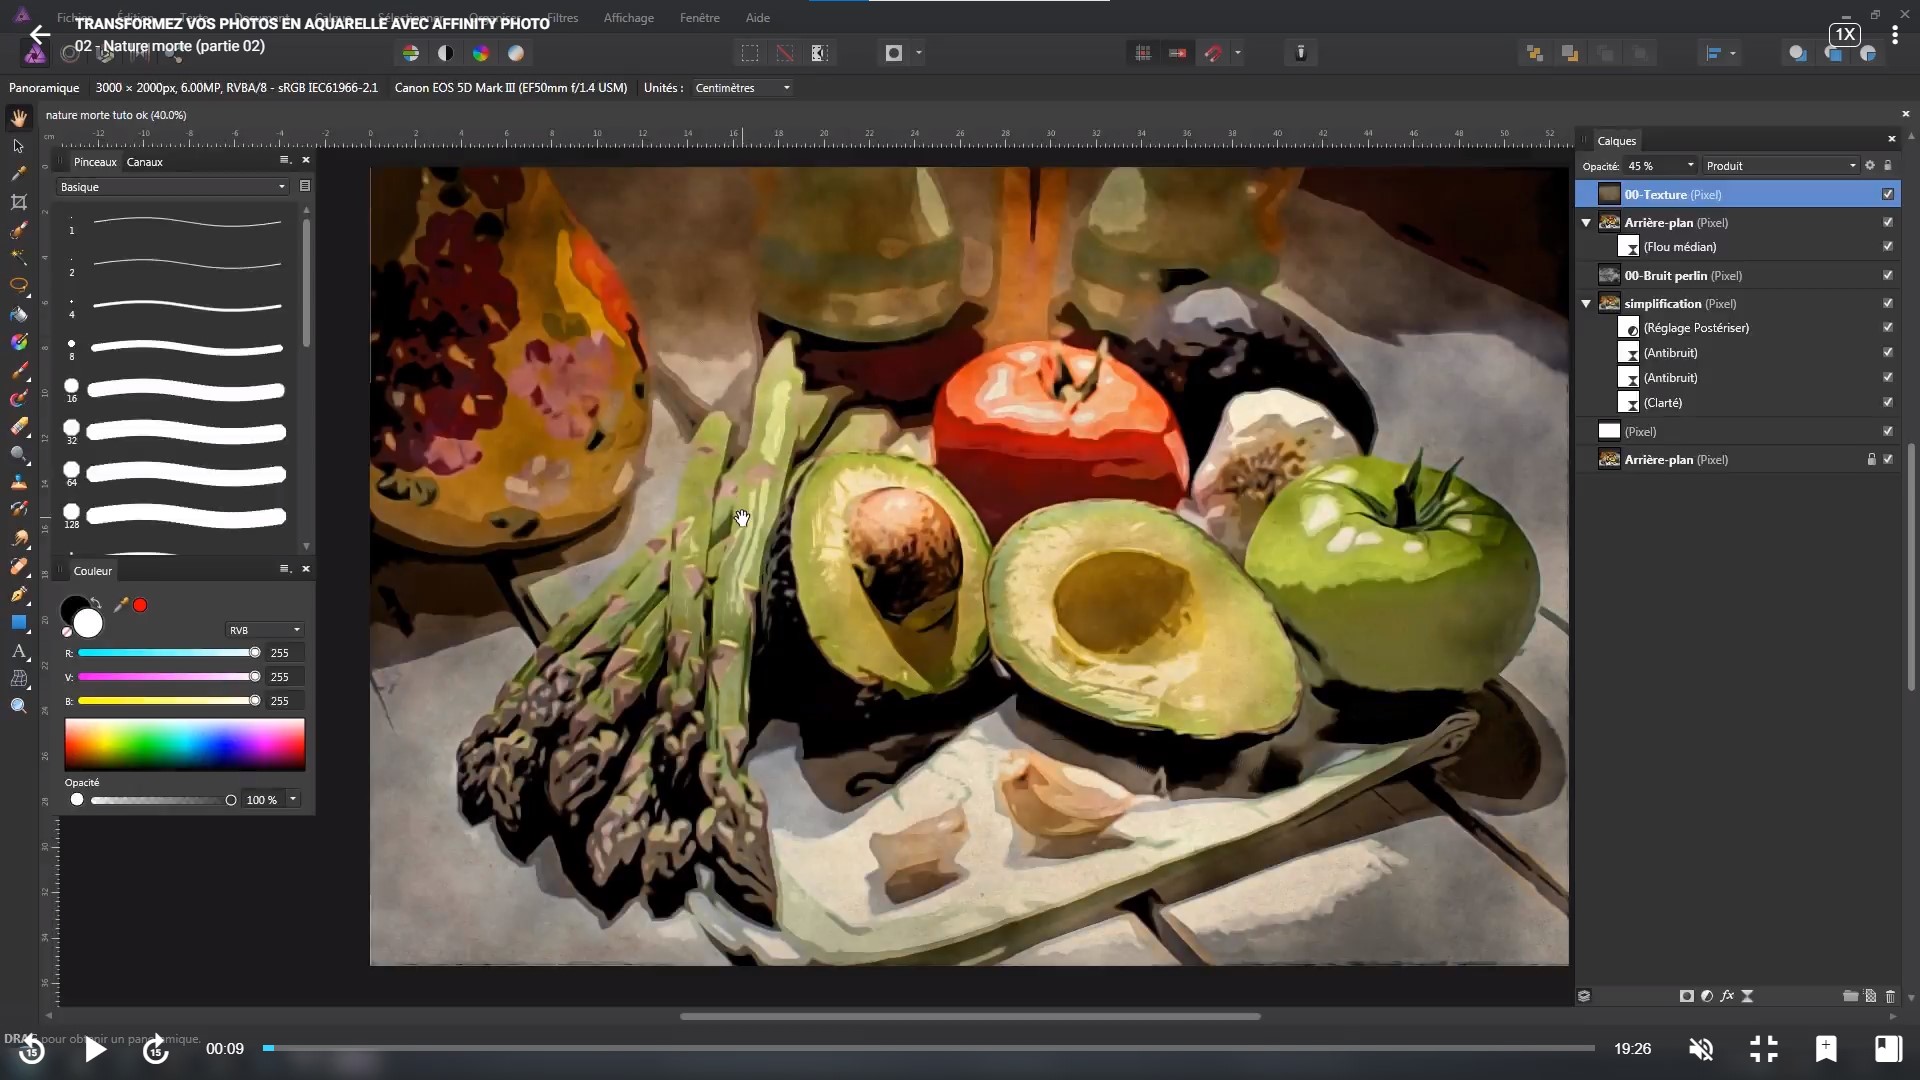Click the fx layer effects icon
Image resolution: width=1920 pixels, height=1080 pixels.
(1727, 996)
